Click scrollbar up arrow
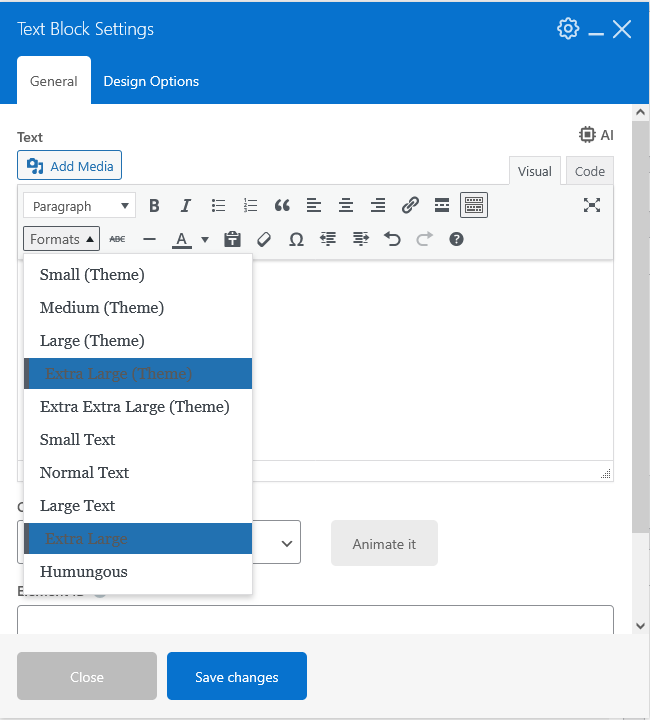Viewport: 650px width, 720px height. (x=641, y=112)
